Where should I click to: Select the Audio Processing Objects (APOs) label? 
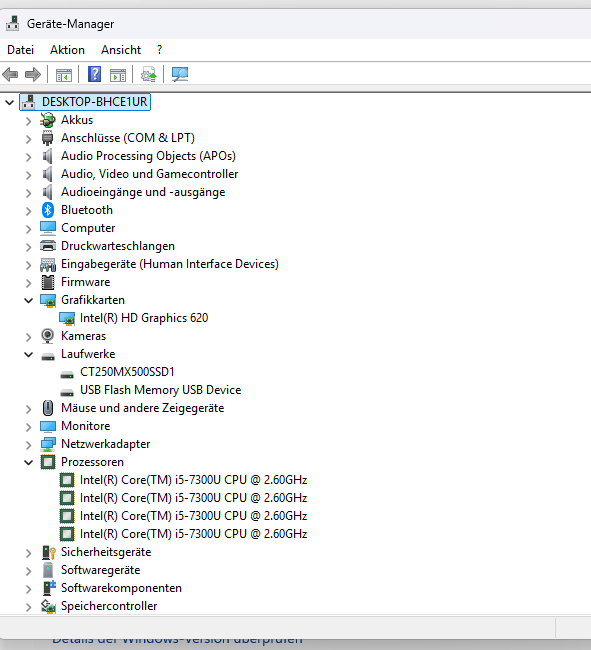(x=148, y=156)
